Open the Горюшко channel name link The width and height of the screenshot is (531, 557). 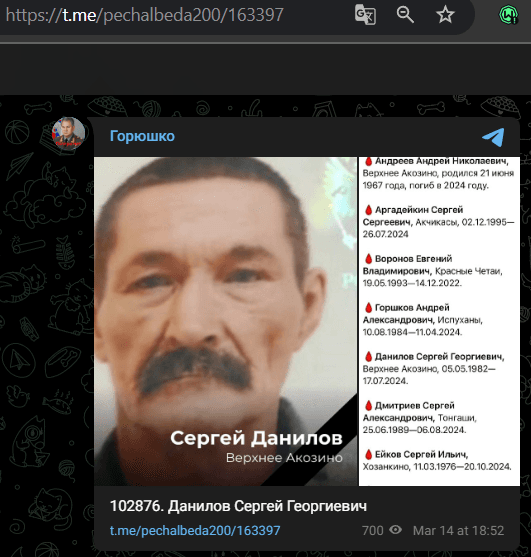[x=142, y=136]
